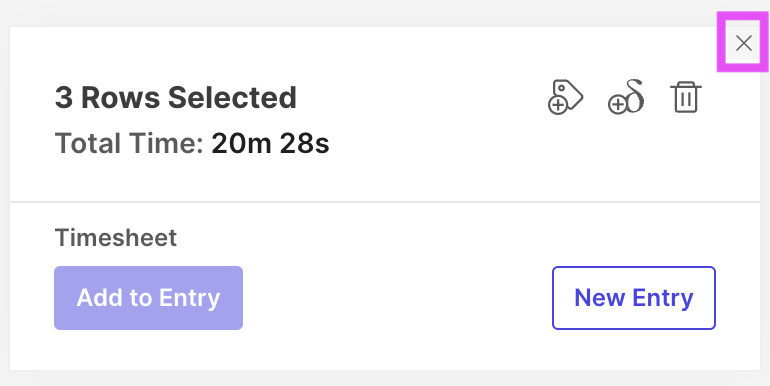This screenshot has width=770, height=386.
Task: Click the Timesheet section label
Action: tap(115, 238)
